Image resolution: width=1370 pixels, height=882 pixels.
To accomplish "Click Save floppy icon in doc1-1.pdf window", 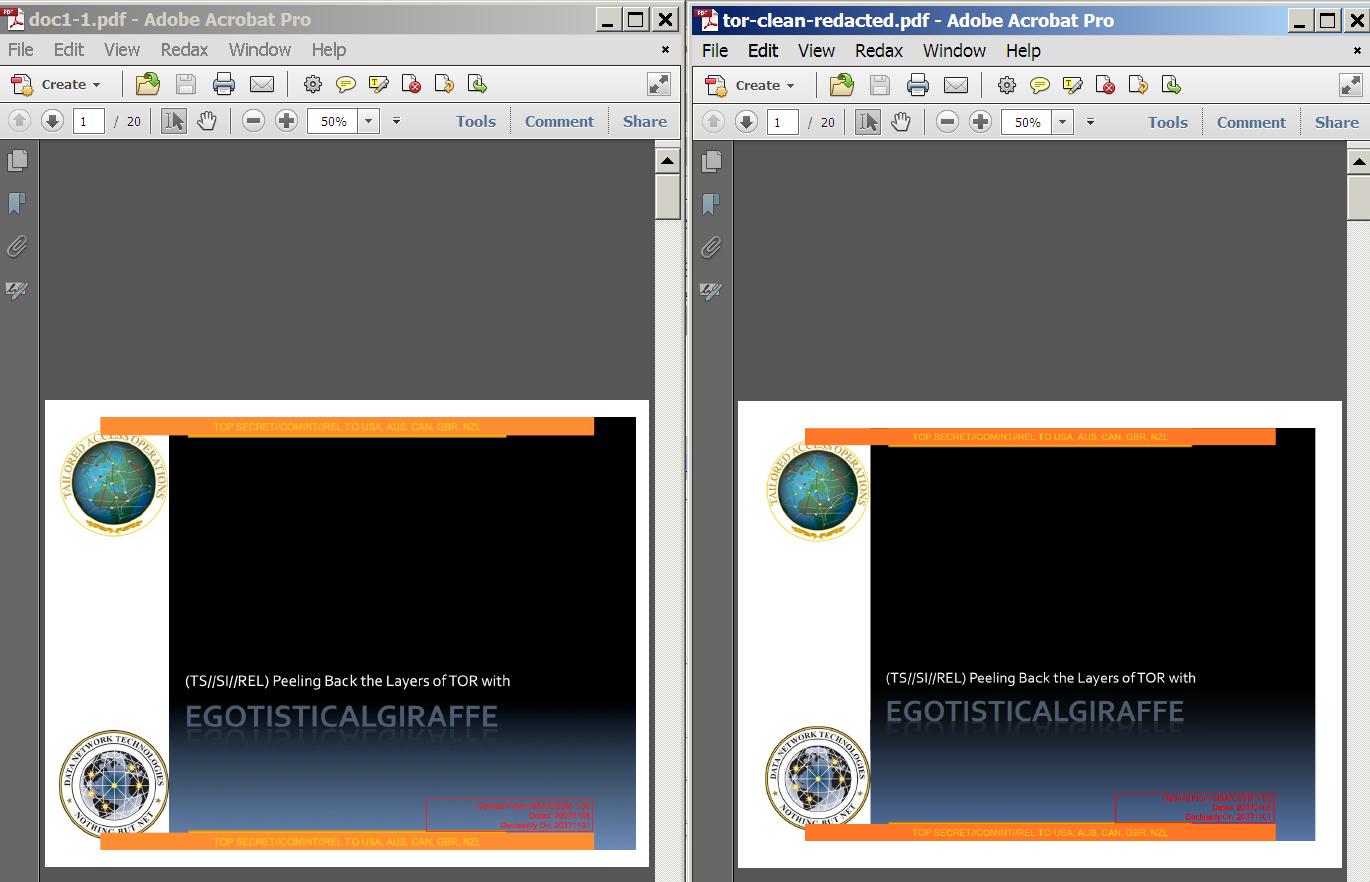I will pyautogui.click(x=186, y=85).
